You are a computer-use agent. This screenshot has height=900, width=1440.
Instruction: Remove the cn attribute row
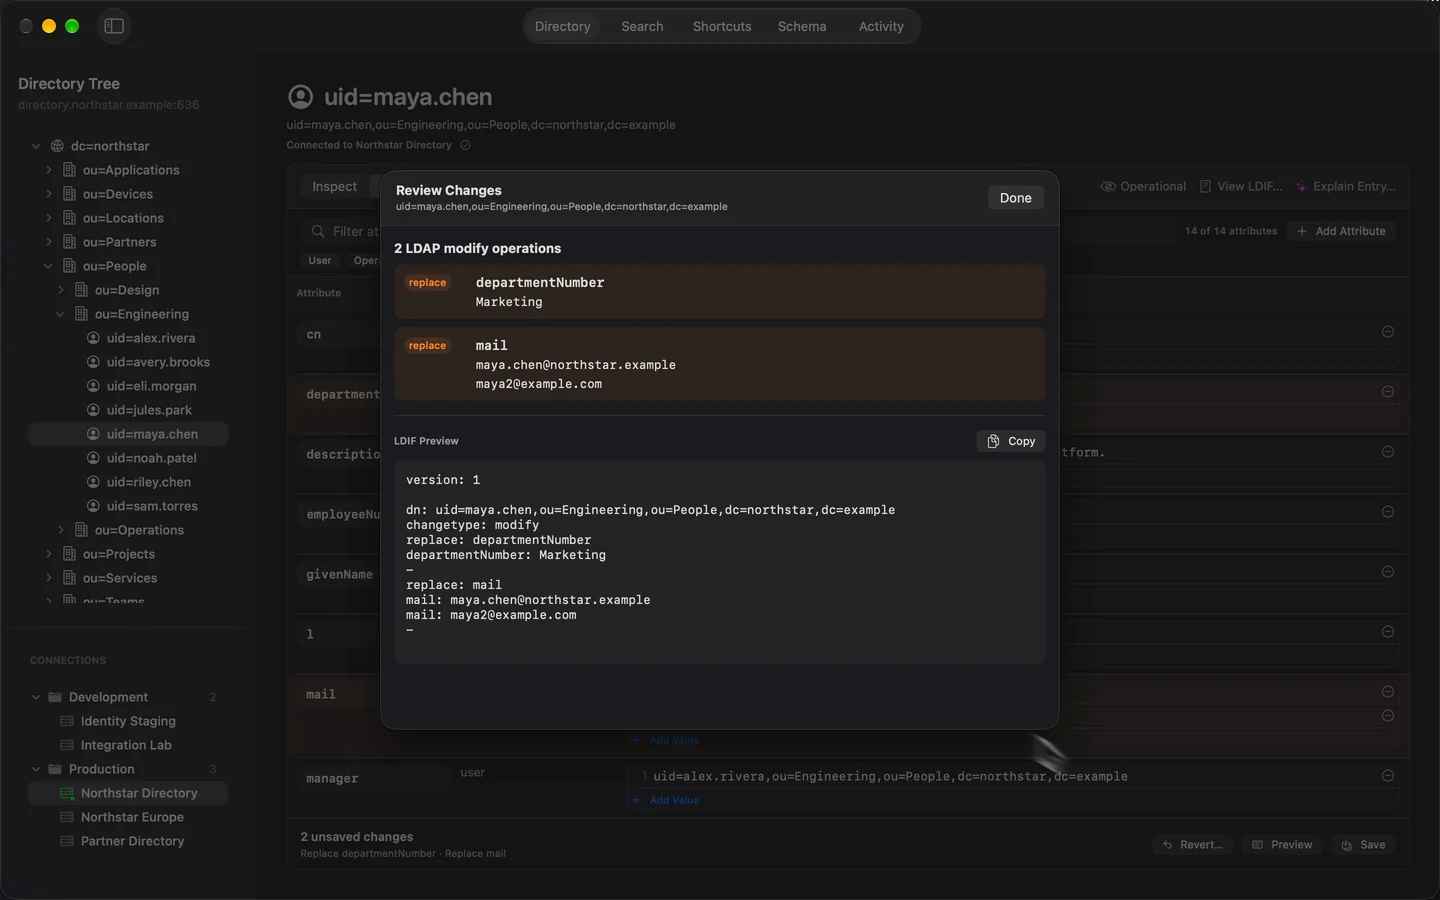click(1388, 332)
